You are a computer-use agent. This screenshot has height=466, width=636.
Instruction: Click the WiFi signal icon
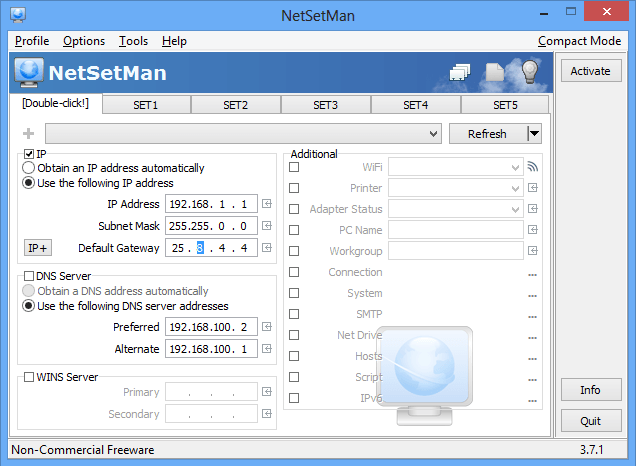pos(533,166)
